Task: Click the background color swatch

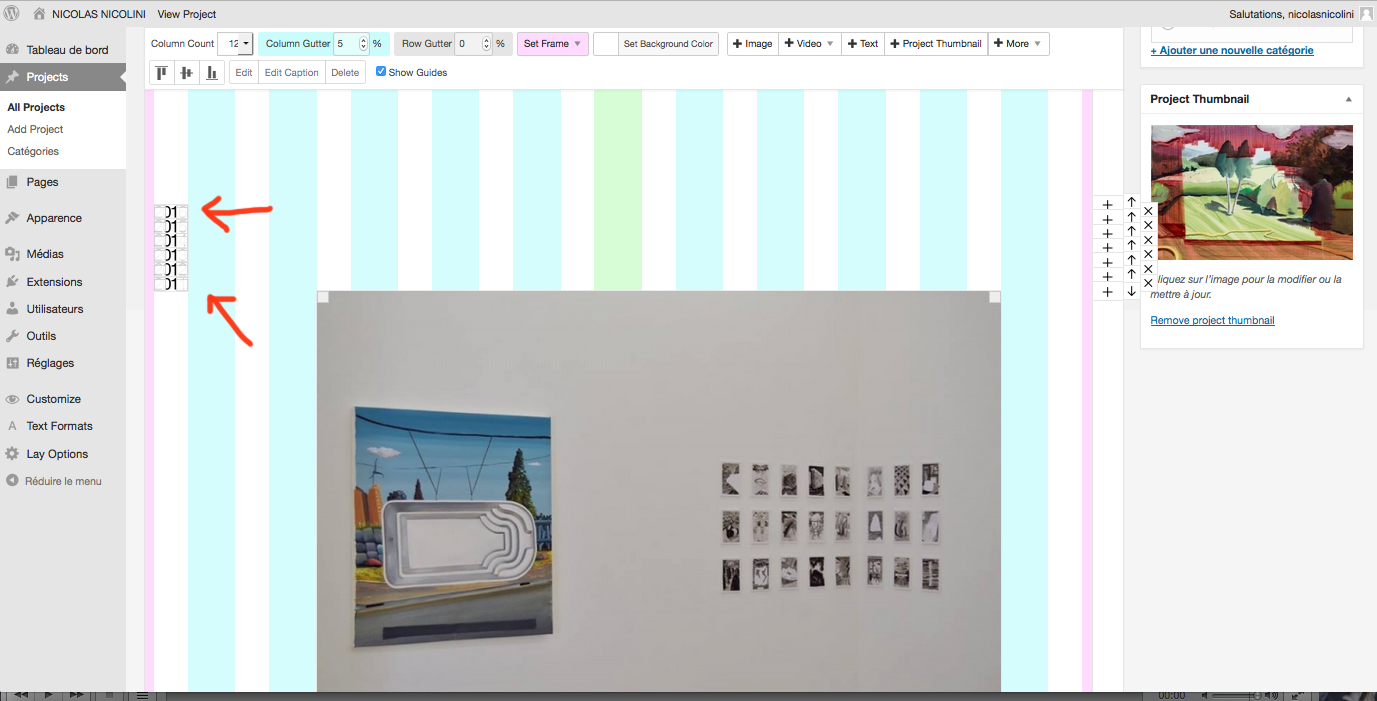Action: 606,44
